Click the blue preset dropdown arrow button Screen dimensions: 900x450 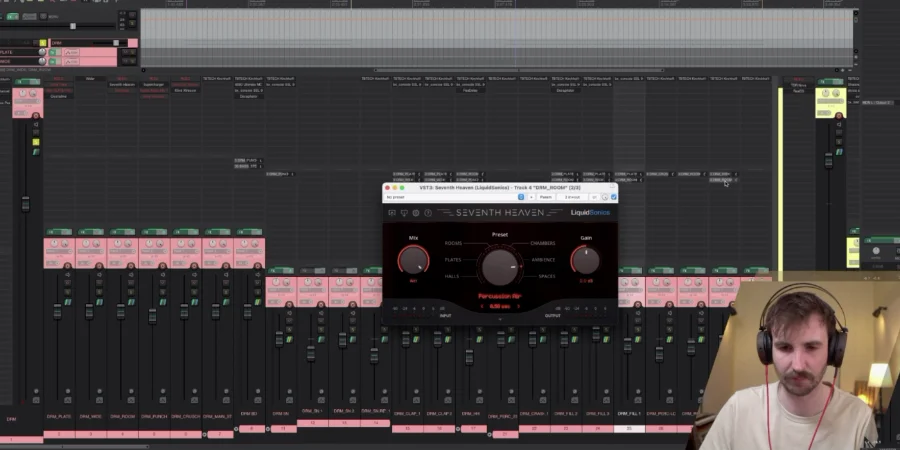(x=521, y=197)
